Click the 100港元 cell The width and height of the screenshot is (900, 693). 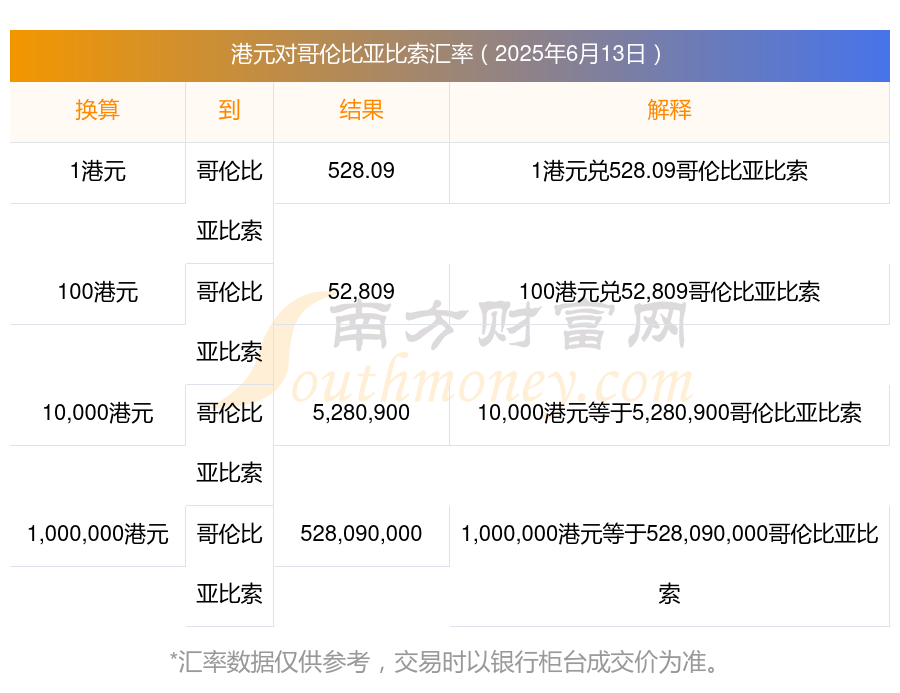coord(98,292)
